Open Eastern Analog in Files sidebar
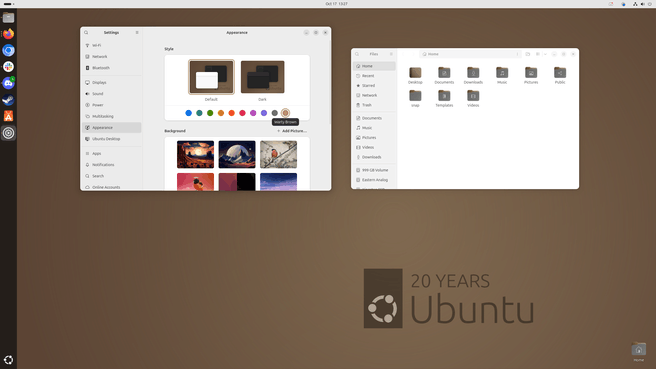 [374, 180]
